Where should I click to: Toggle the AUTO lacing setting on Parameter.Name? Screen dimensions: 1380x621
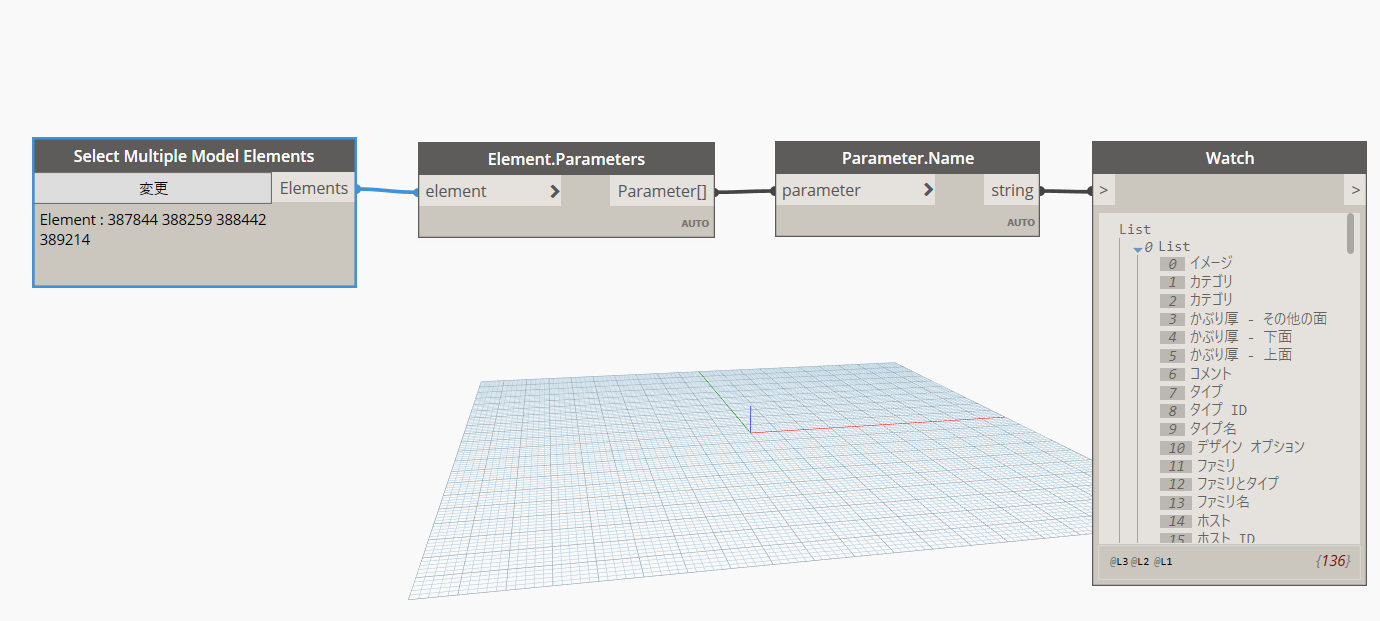coord(1021,223)
